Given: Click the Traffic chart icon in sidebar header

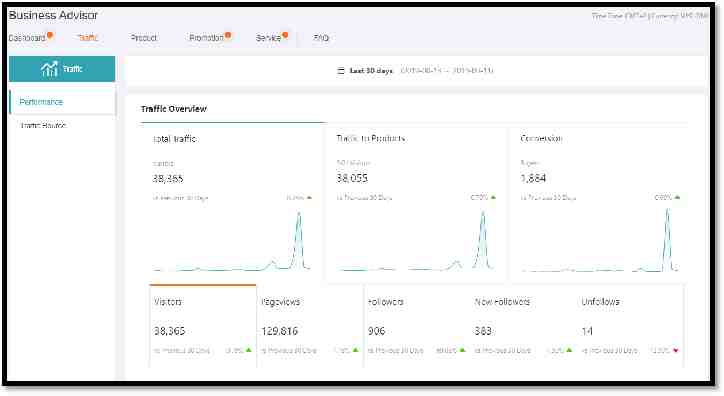Looking at the screenshot, I should (49, 69).
